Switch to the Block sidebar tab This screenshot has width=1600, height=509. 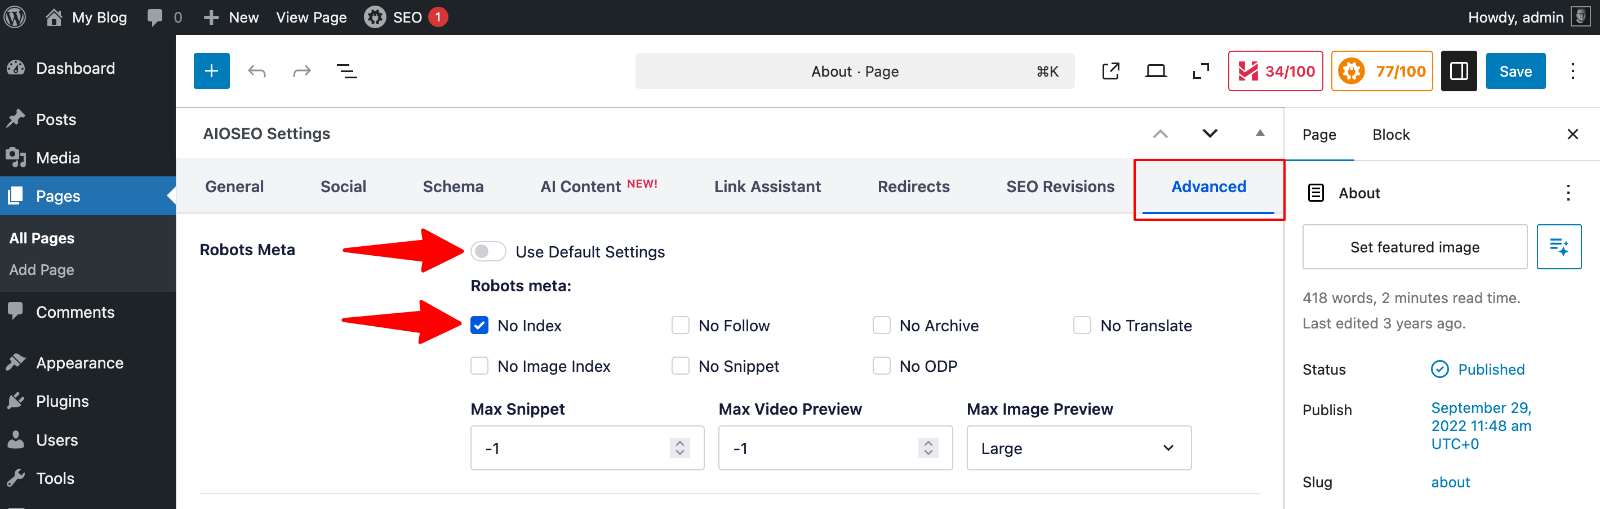1390,135
